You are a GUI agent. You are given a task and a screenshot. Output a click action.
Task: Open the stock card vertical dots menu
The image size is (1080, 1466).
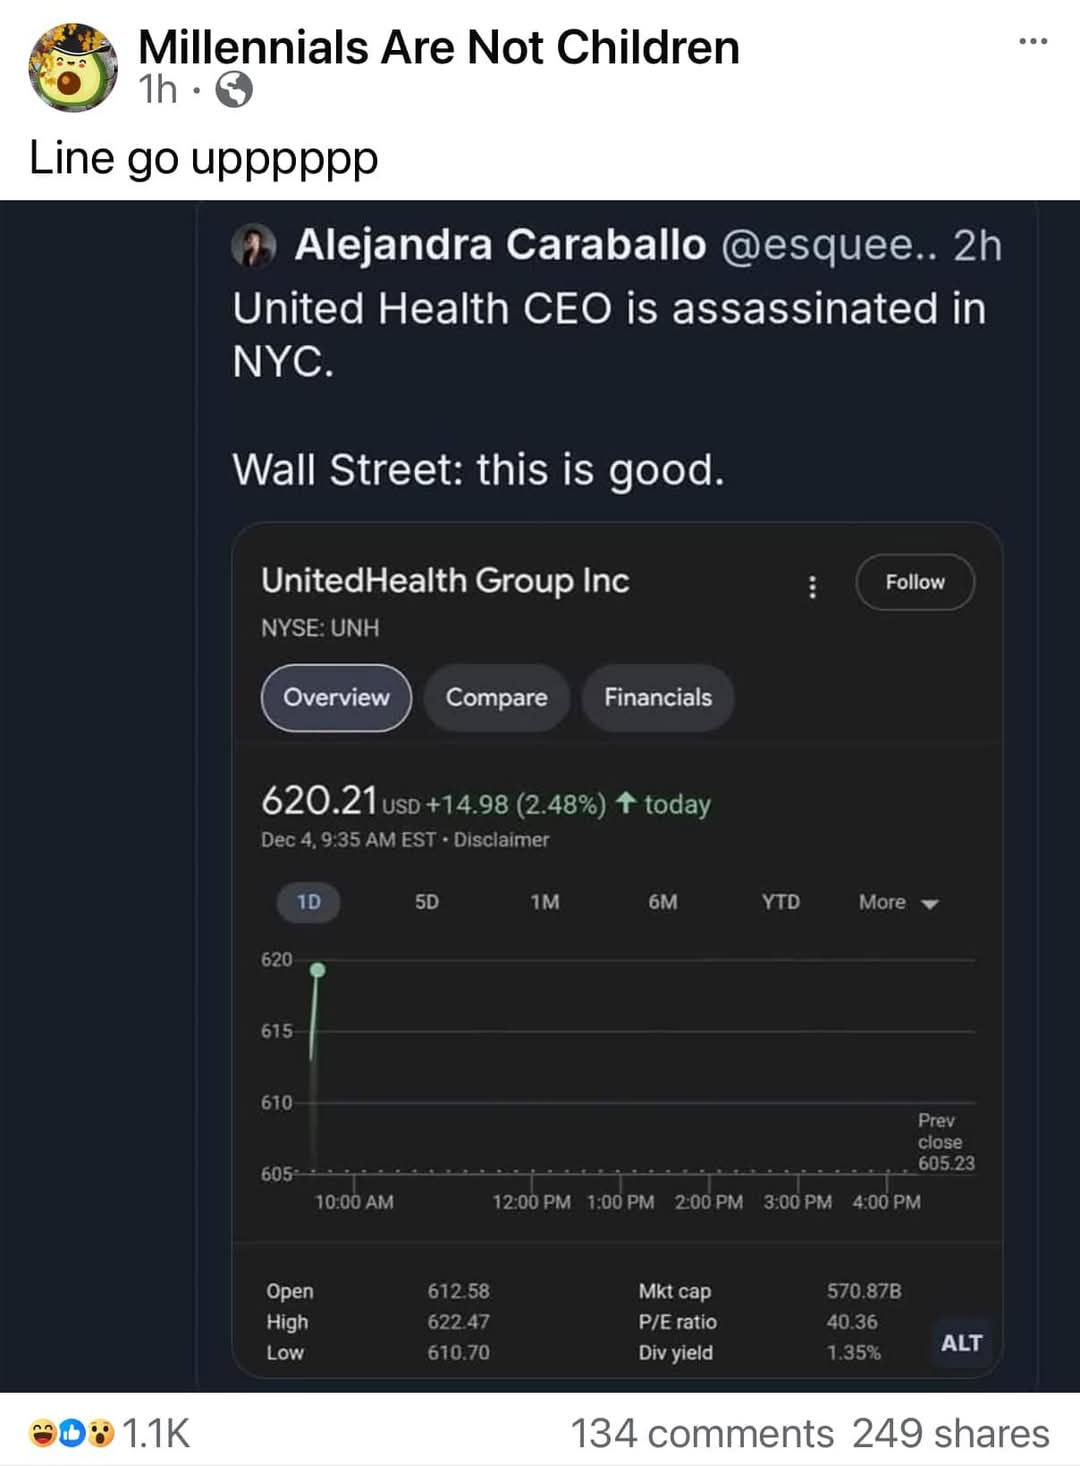(x=812, y=586)
